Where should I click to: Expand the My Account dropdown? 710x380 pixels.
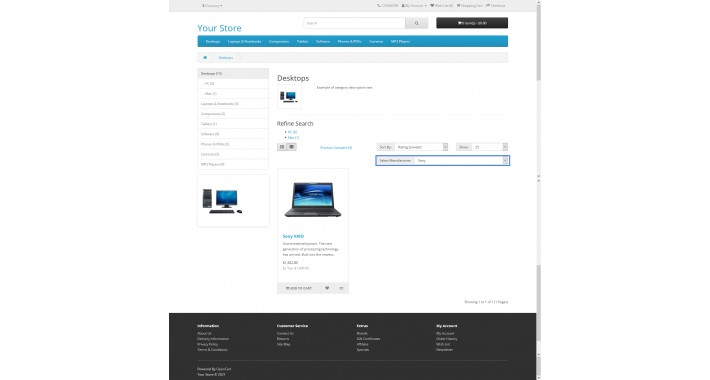[414, 5]
